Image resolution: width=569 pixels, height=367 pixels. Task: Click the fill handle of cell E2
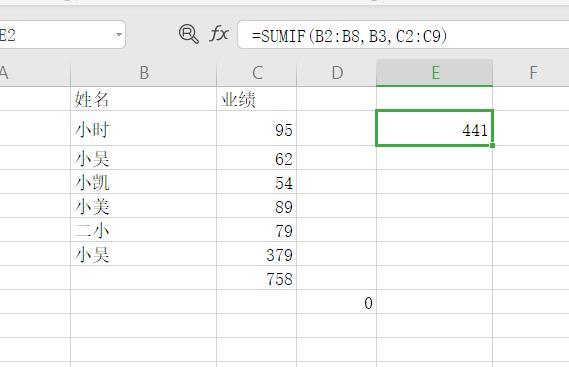click(x=492, y=146)
